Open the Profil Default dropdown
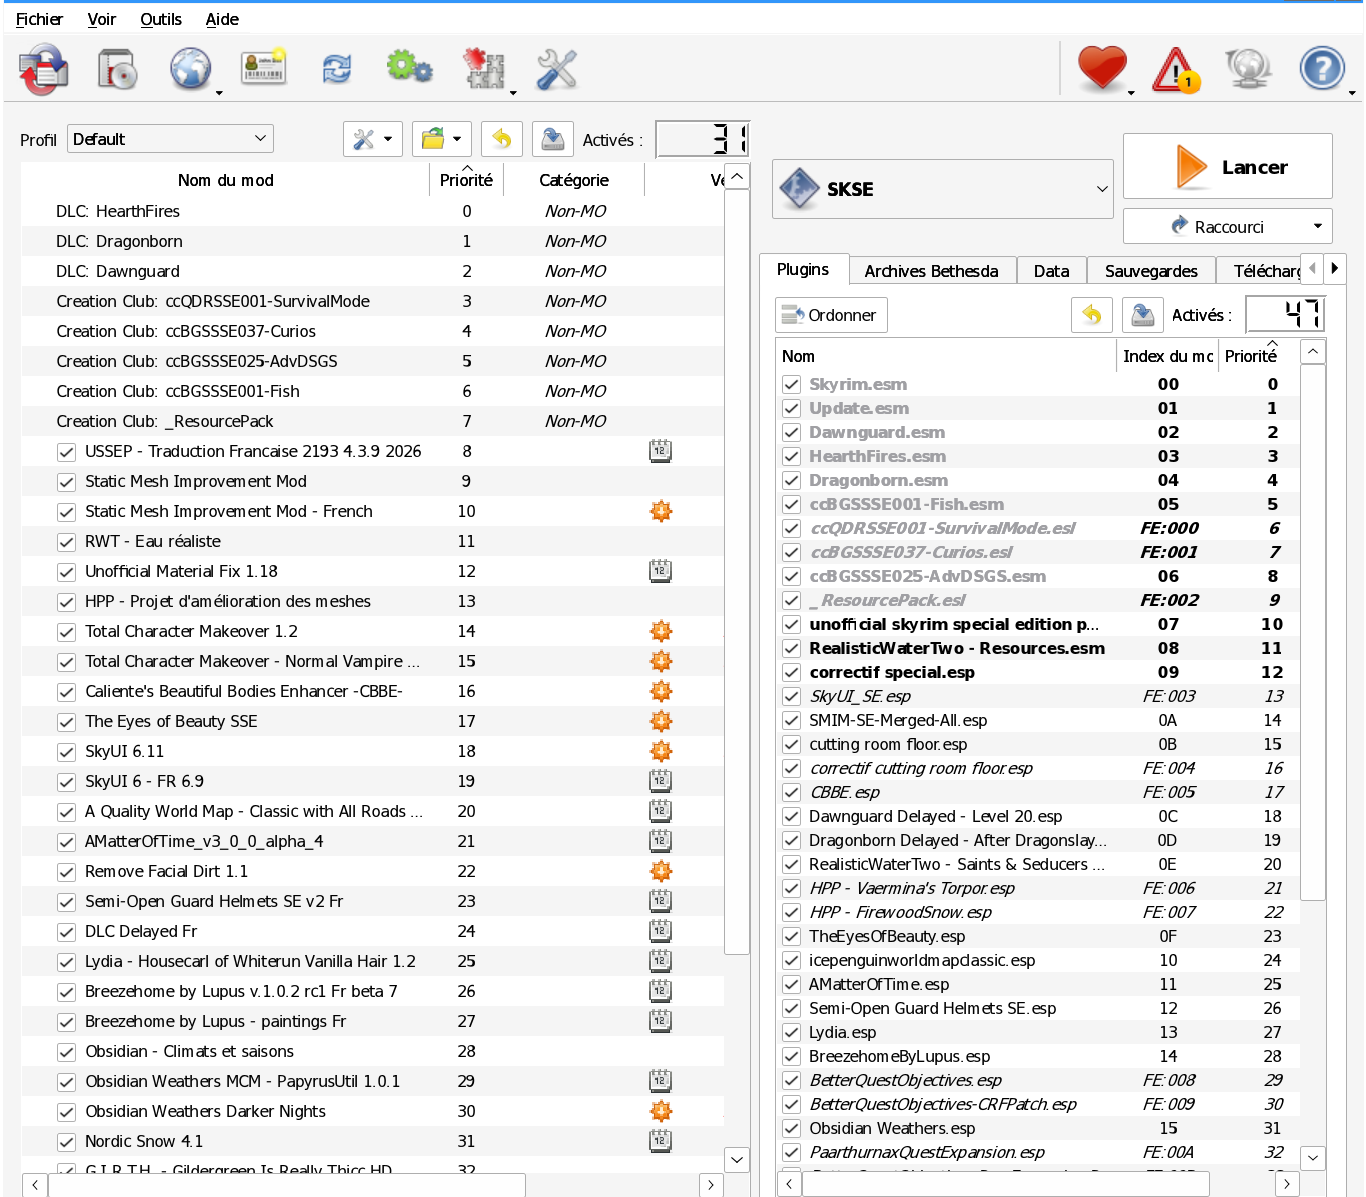Viewport: 1366px width, 1197px height. [170, 139]
